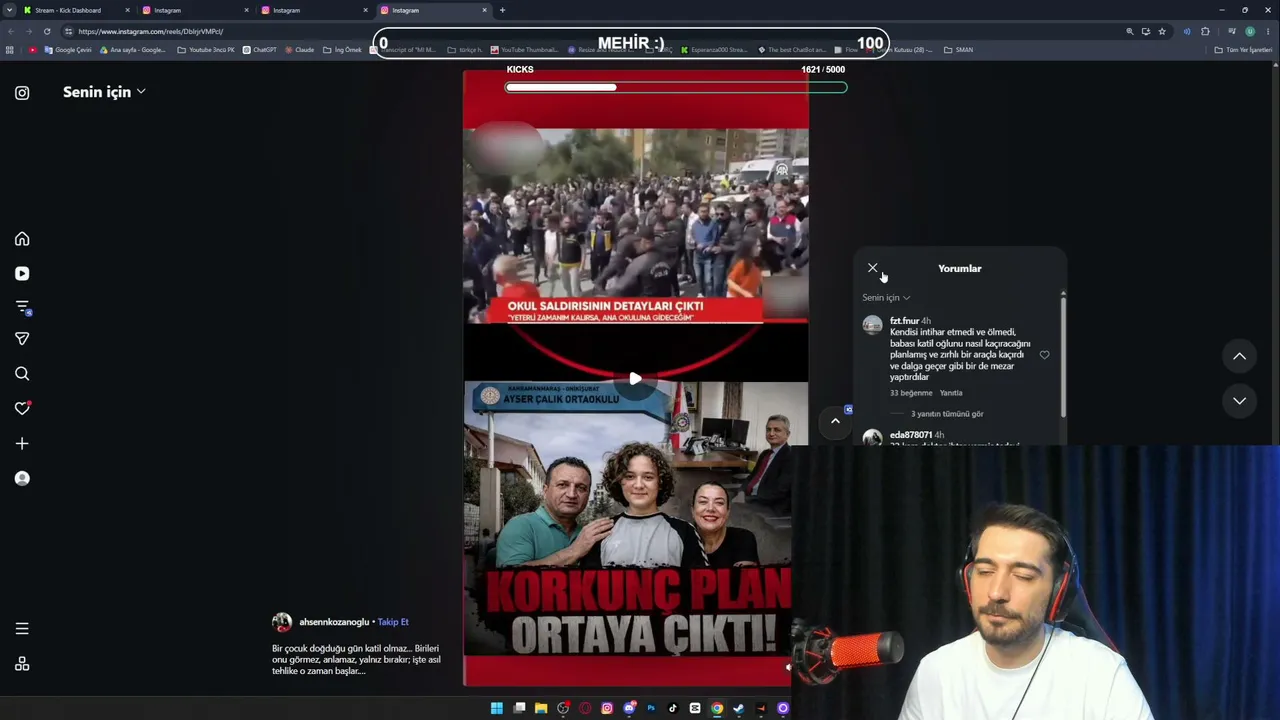
Task: Go to Instagram Home in the sidebar
Action: point(22,239)
